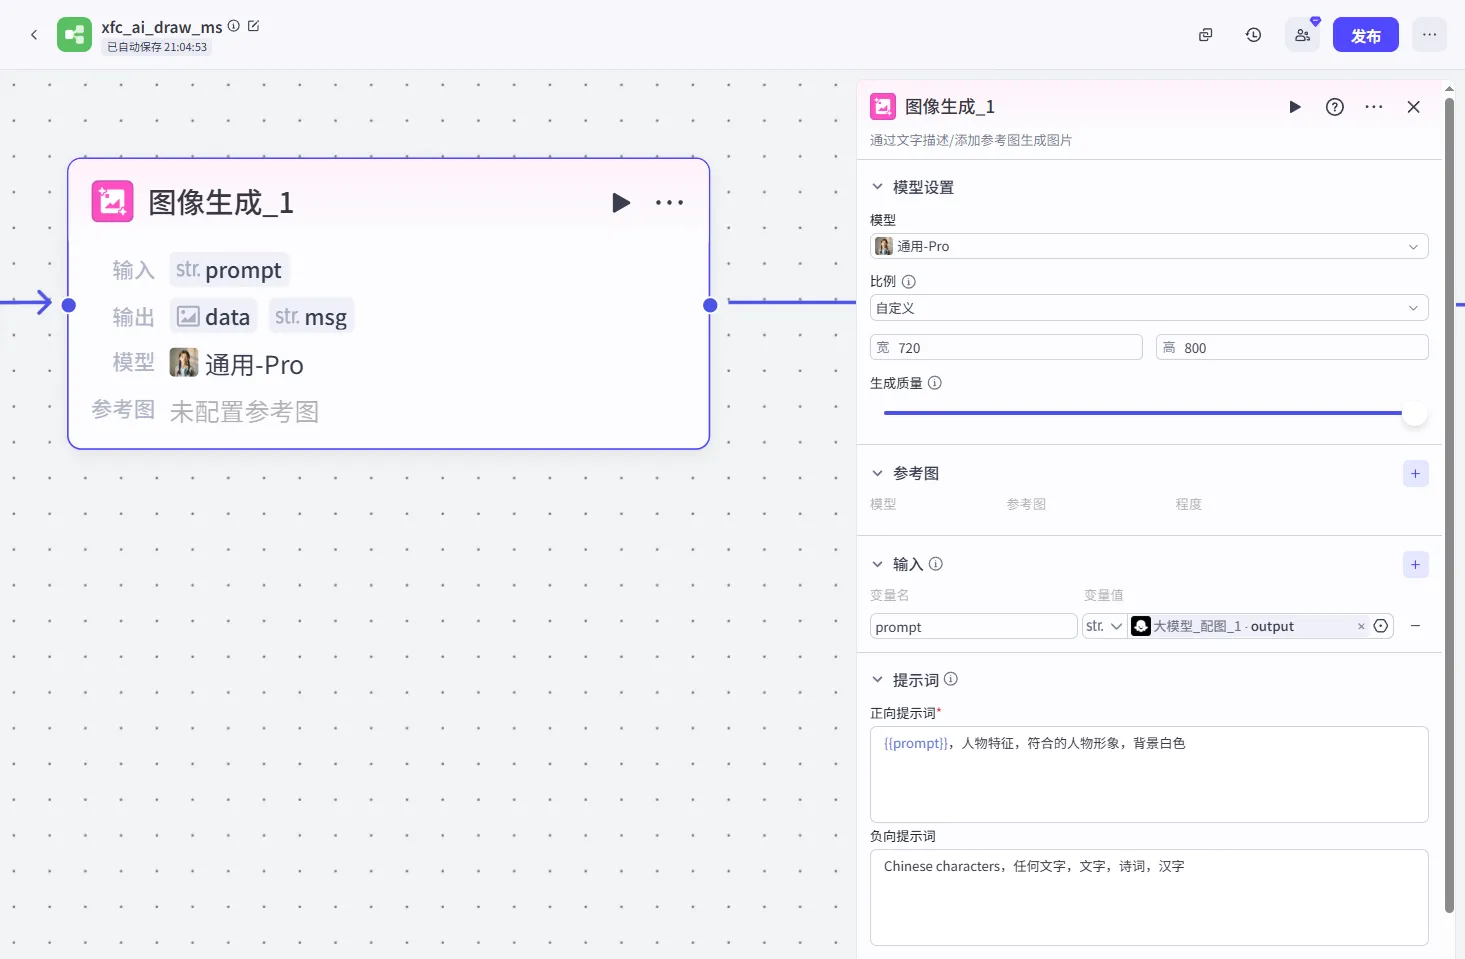1465x959 pixels.
Task: Click 未配置参考图 on the canvas node
Action: (244, 412)
